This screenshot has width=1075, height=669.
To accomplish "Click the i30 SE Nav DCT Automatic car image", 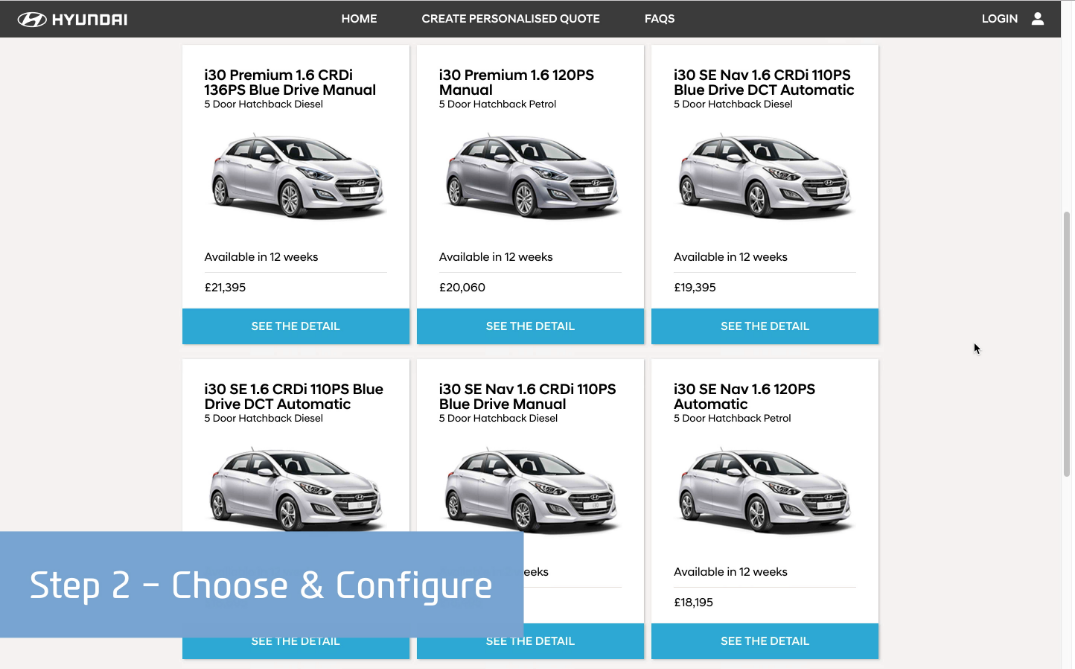I will [x=765, y=176].
